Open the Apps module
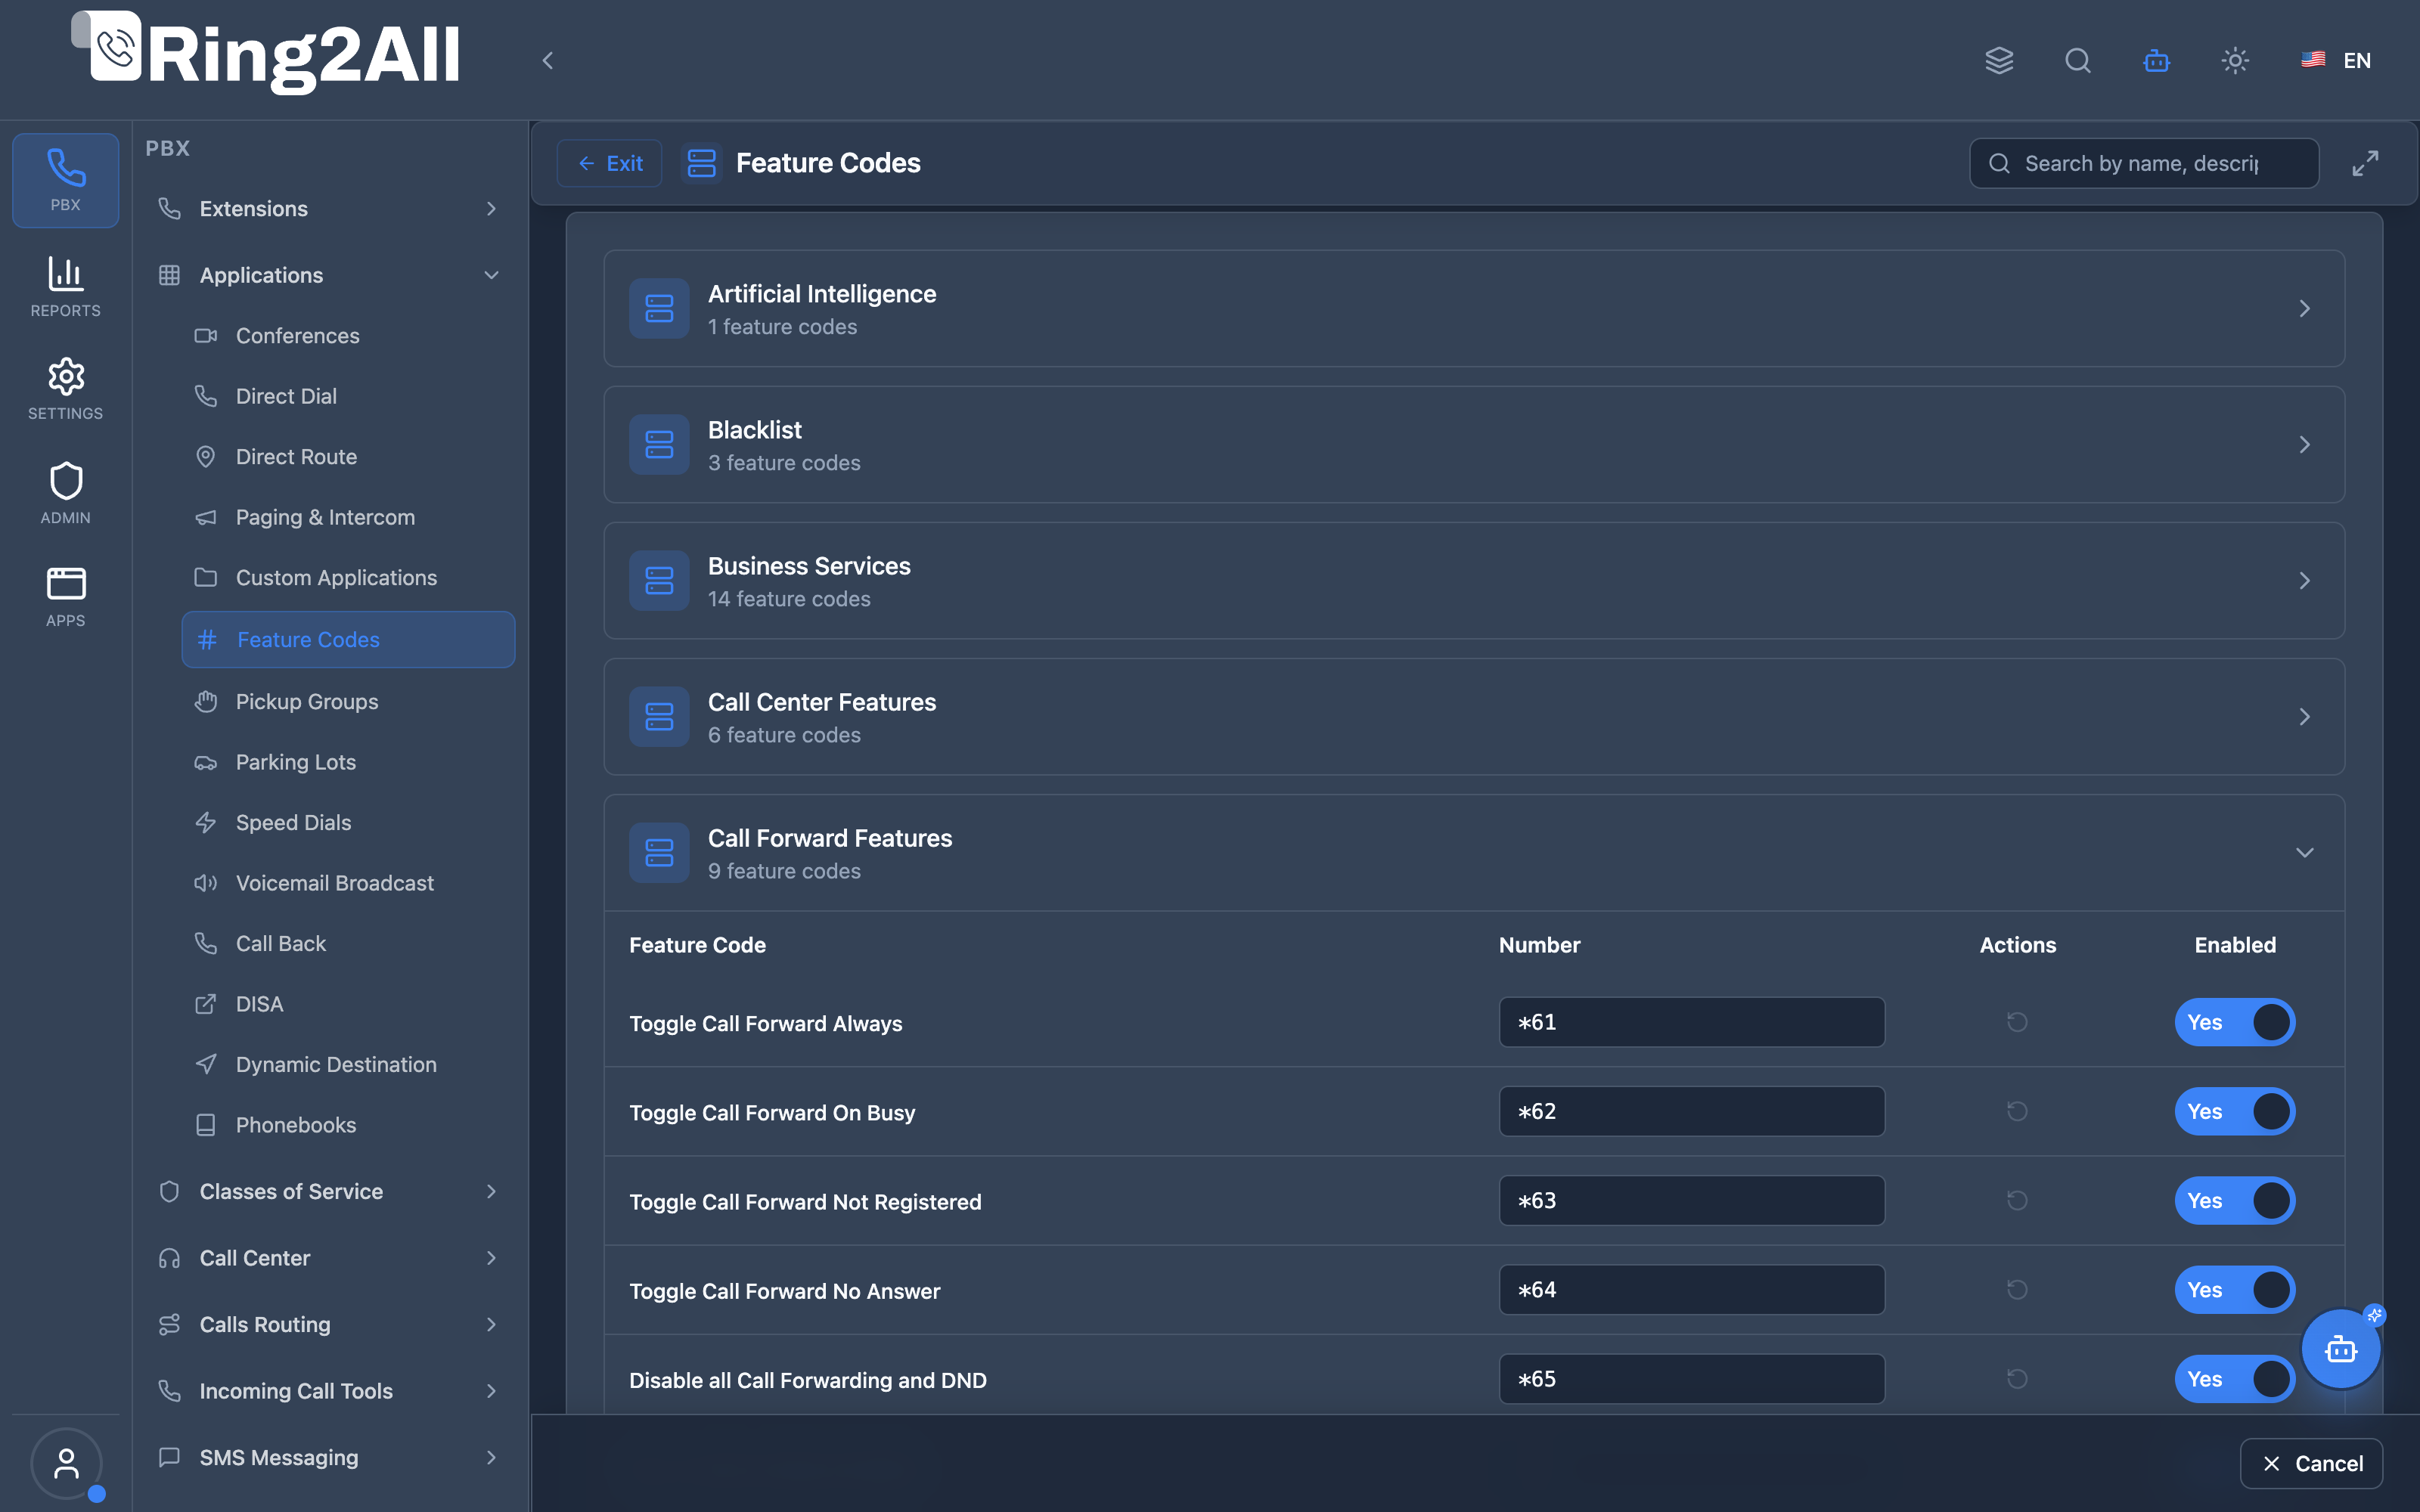The width and height of the screenshot is (2420, 1512). click(x=65, y=596)
